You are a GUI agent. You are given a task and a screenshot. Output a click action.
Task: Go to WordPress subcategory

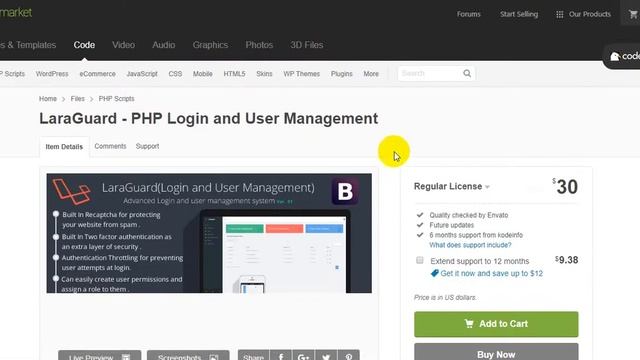[x=52, y=74]
